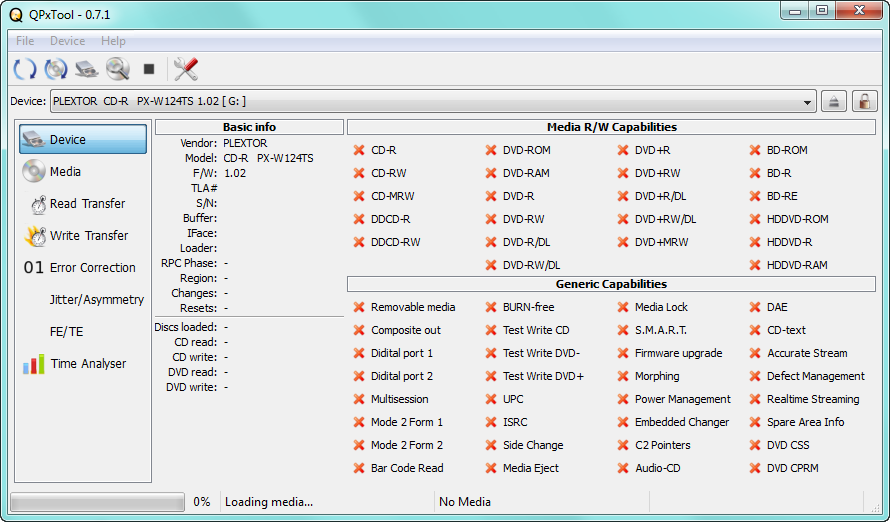
Task: Open preferences with wrench and screwdriver icon
Action: tap(186, 69)
